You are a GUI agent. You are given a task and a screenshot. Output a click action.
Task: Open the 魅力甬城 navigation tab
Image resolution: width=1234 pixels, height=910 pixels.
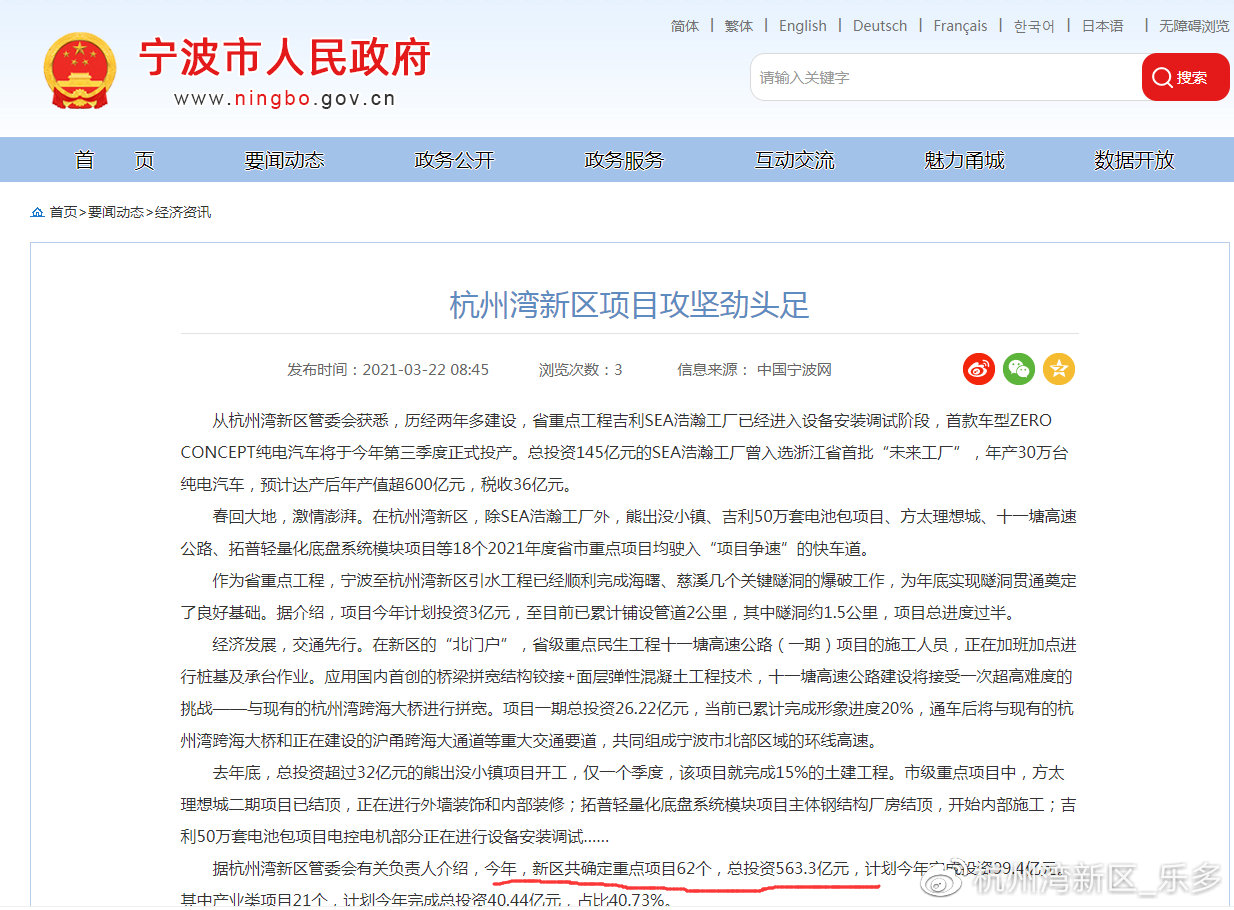pyautogui.click(x=965, y=160)
